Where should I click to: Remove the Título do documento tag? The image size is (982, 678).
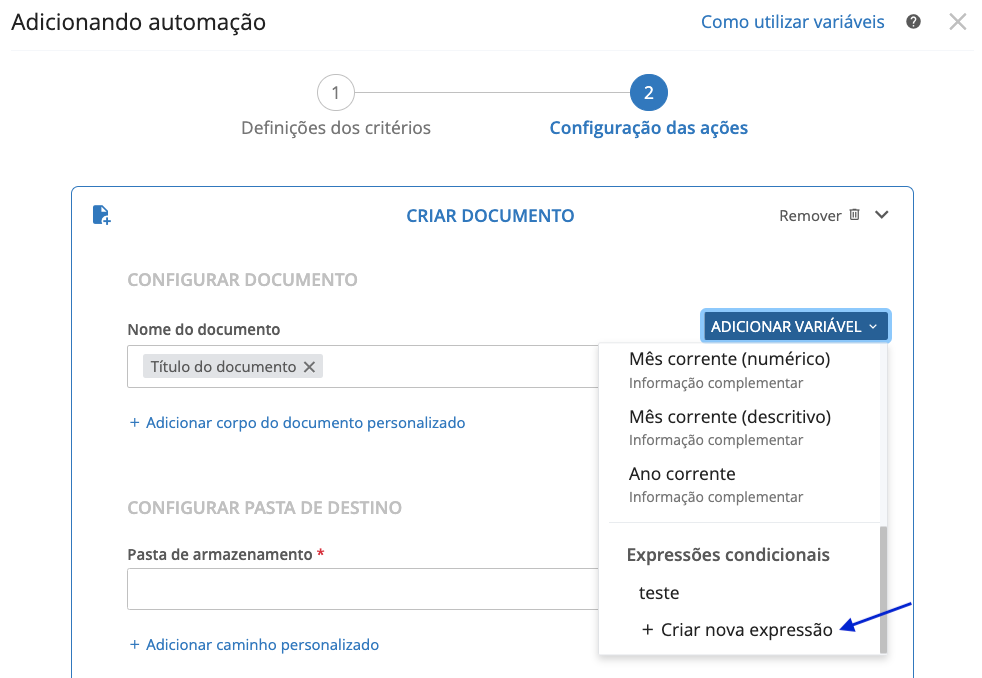tap(310, 367)
